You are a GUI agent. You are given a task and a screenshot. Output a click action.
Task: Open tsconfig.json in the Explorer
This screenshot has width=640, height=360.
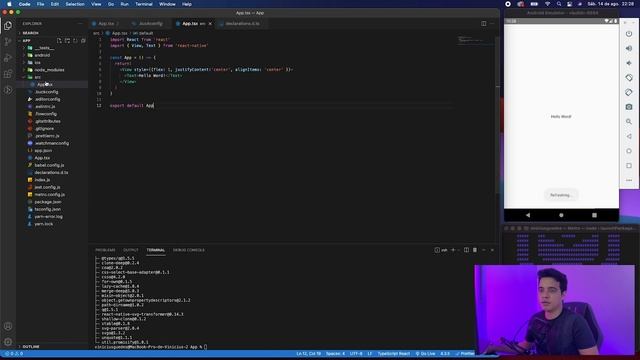click(x=48, y=209)
